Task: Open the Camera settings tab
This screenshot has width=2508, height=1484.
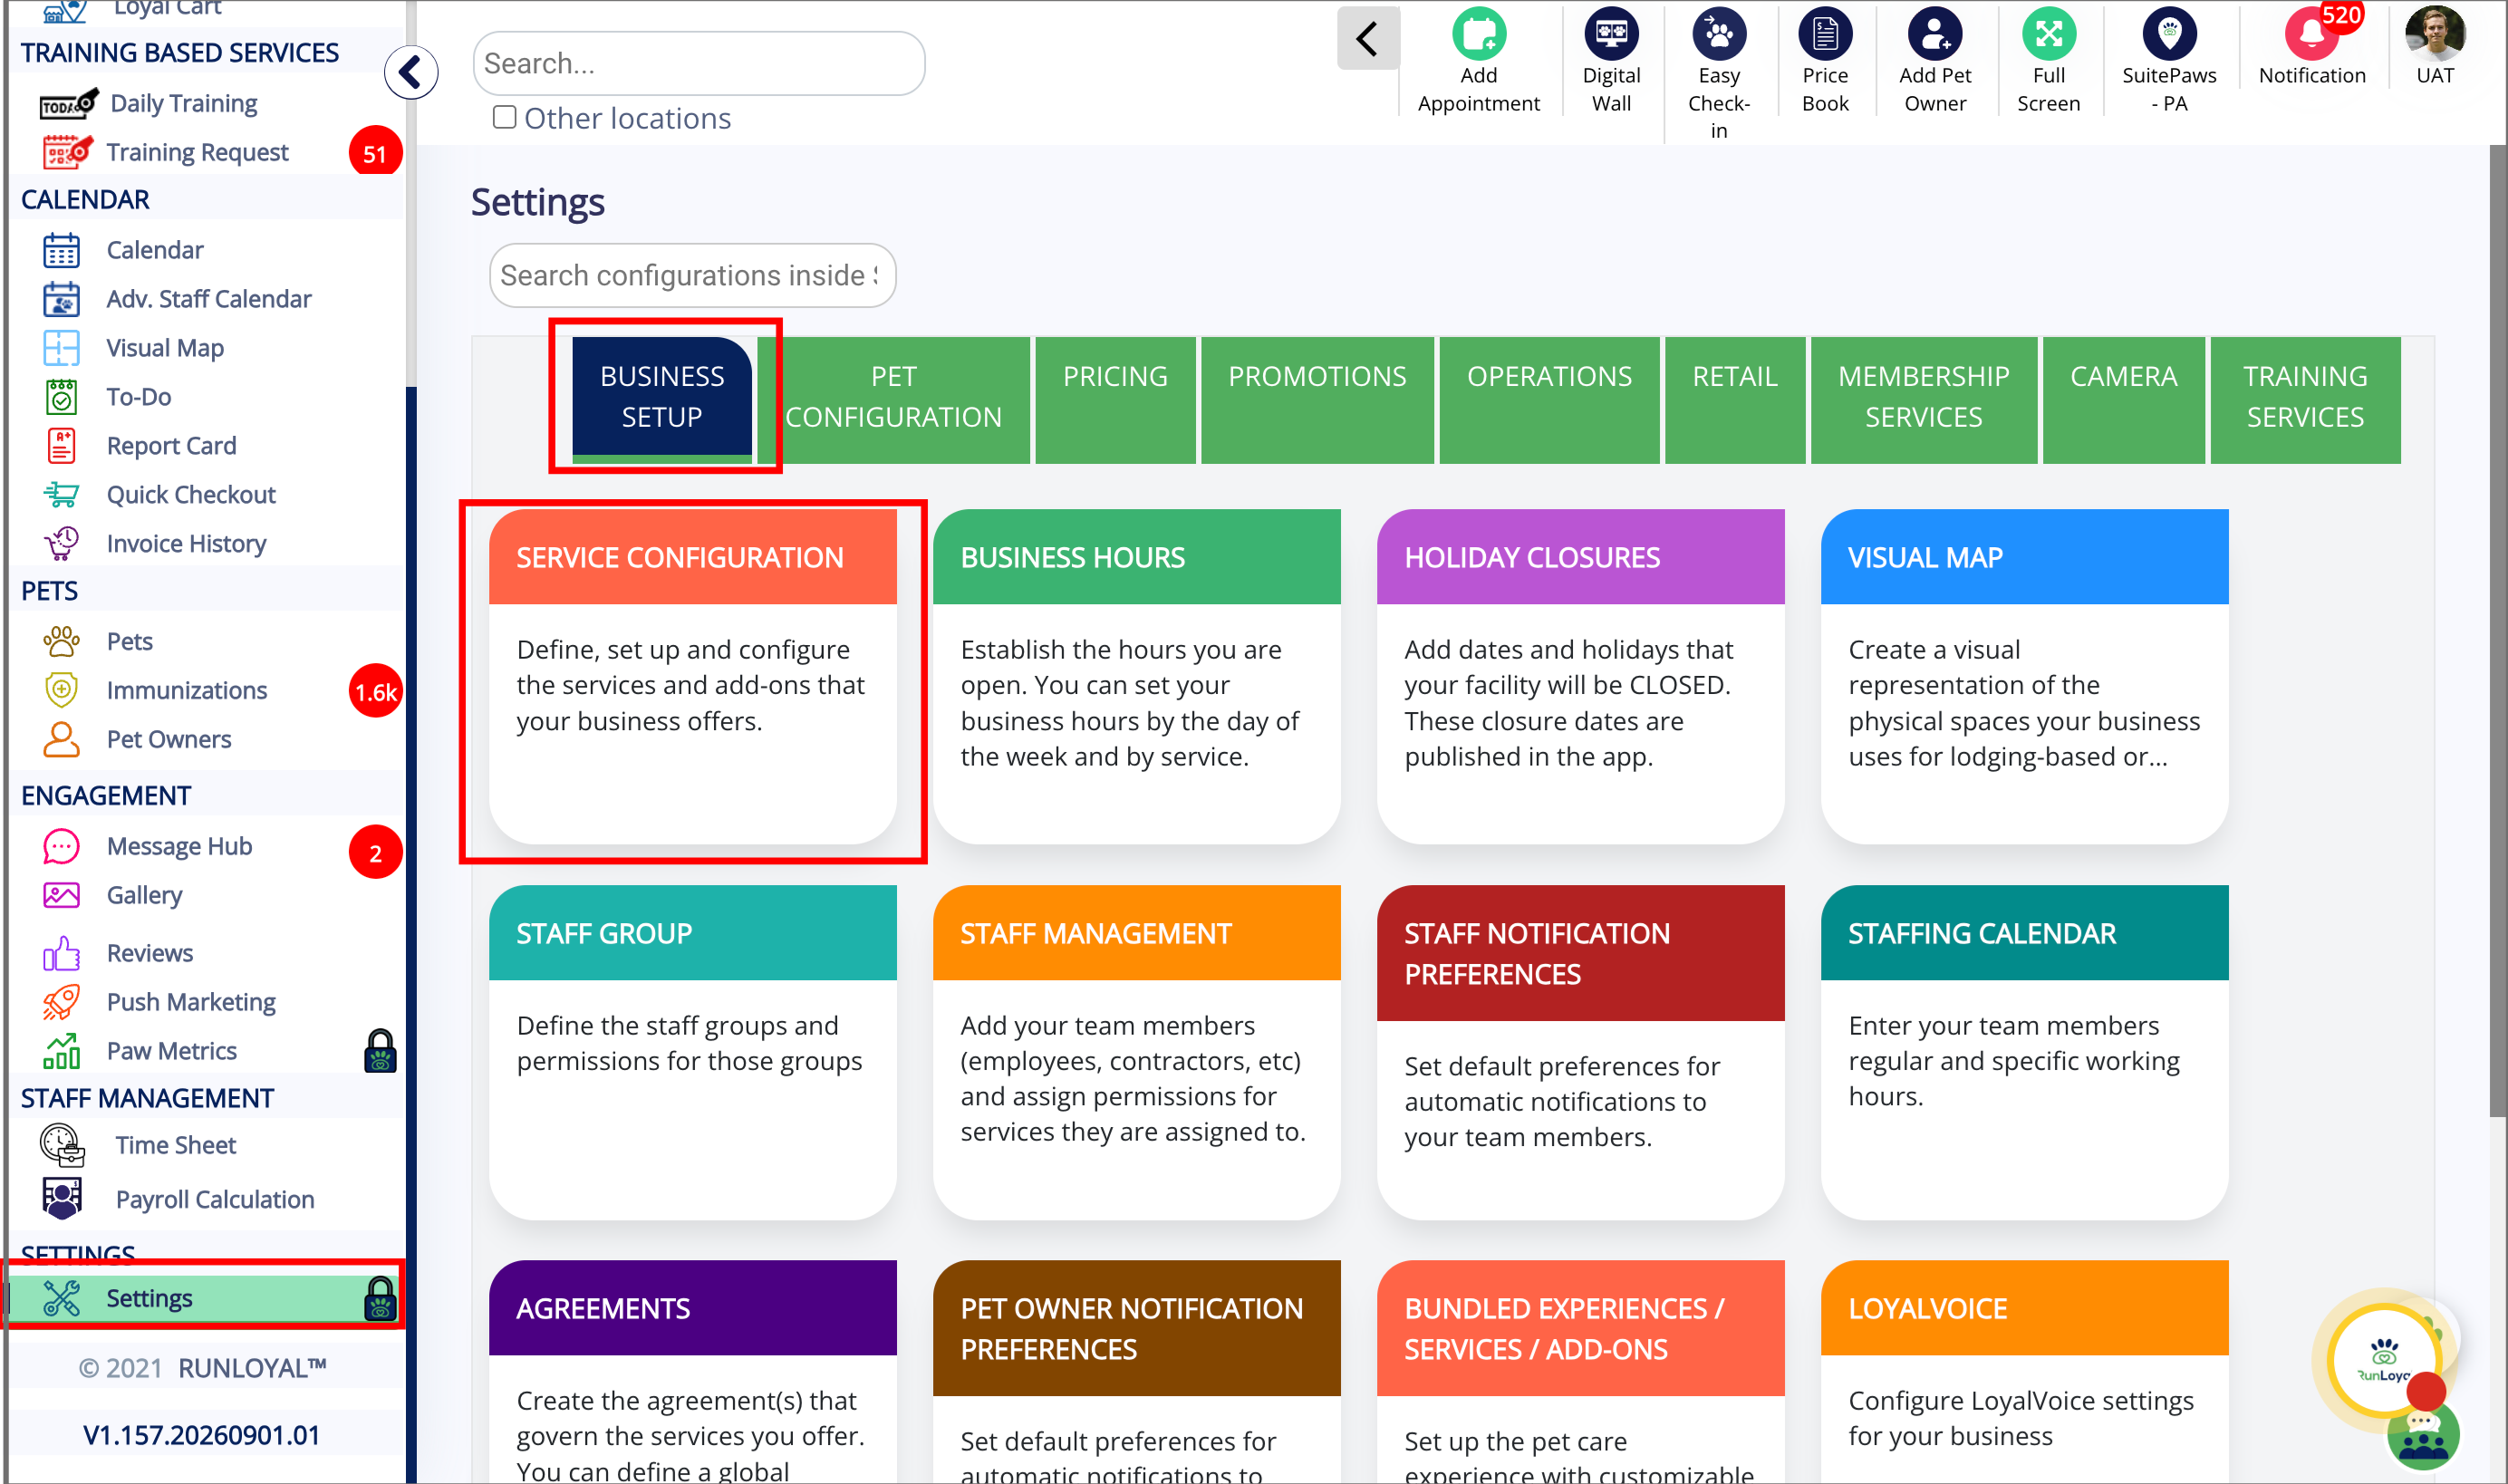Action: coord(2123,399)
